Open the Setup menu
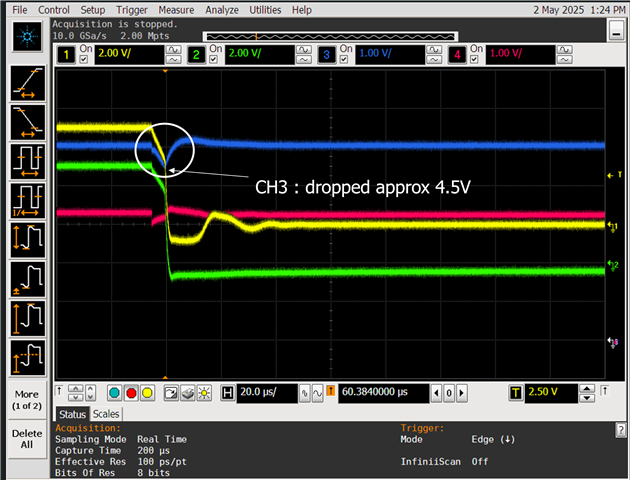The image size is (630, 480). [92, 10]
